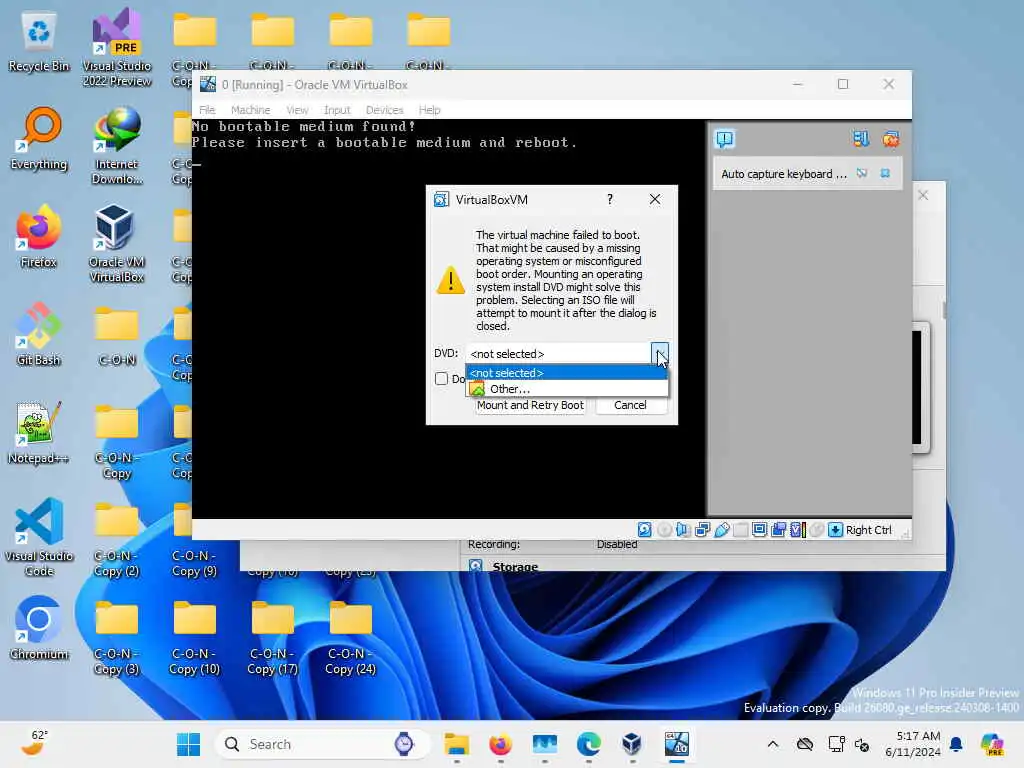The width and height of the screenshot is (1024, 768).
Task: Select the Git Bash desktop shortcut
Action: click(39, 335)
